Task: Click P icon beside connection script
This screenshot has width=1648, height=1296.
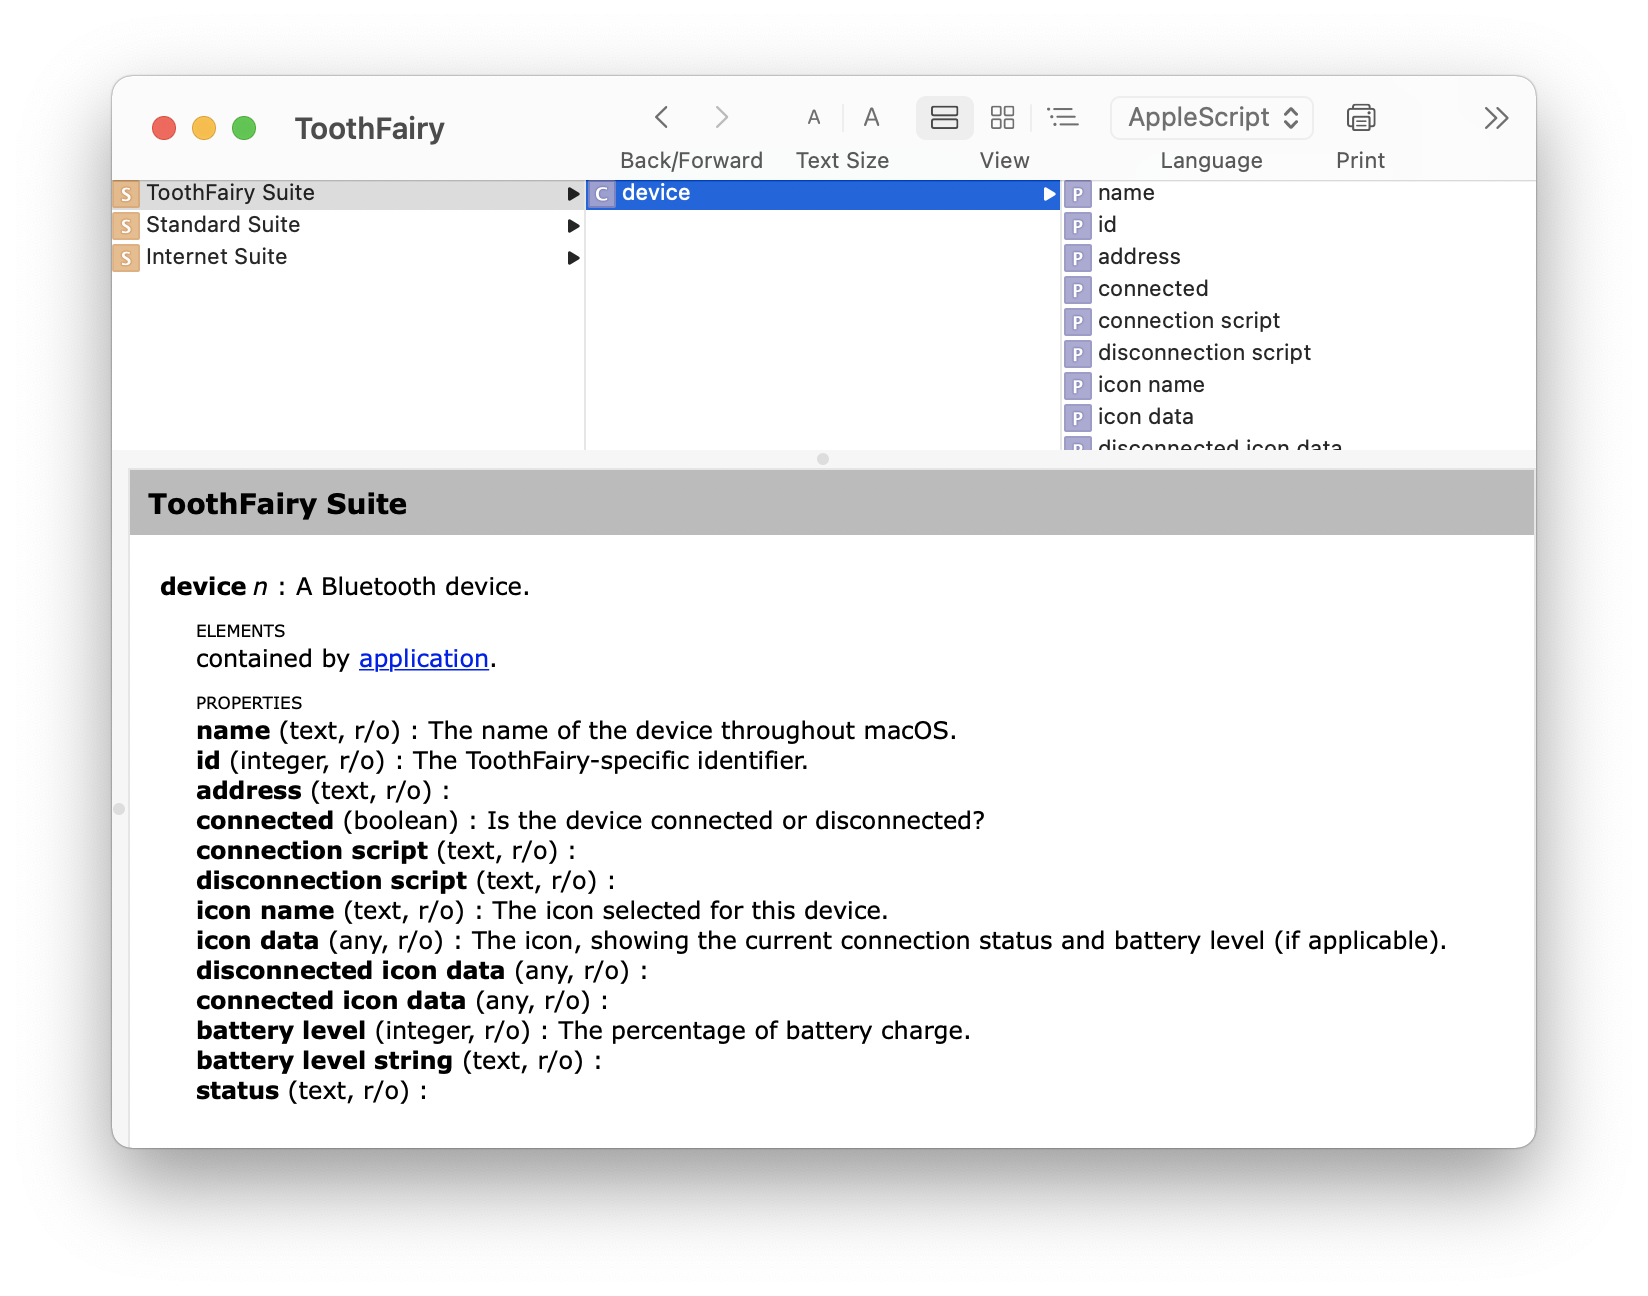Action: point(1077,322)
